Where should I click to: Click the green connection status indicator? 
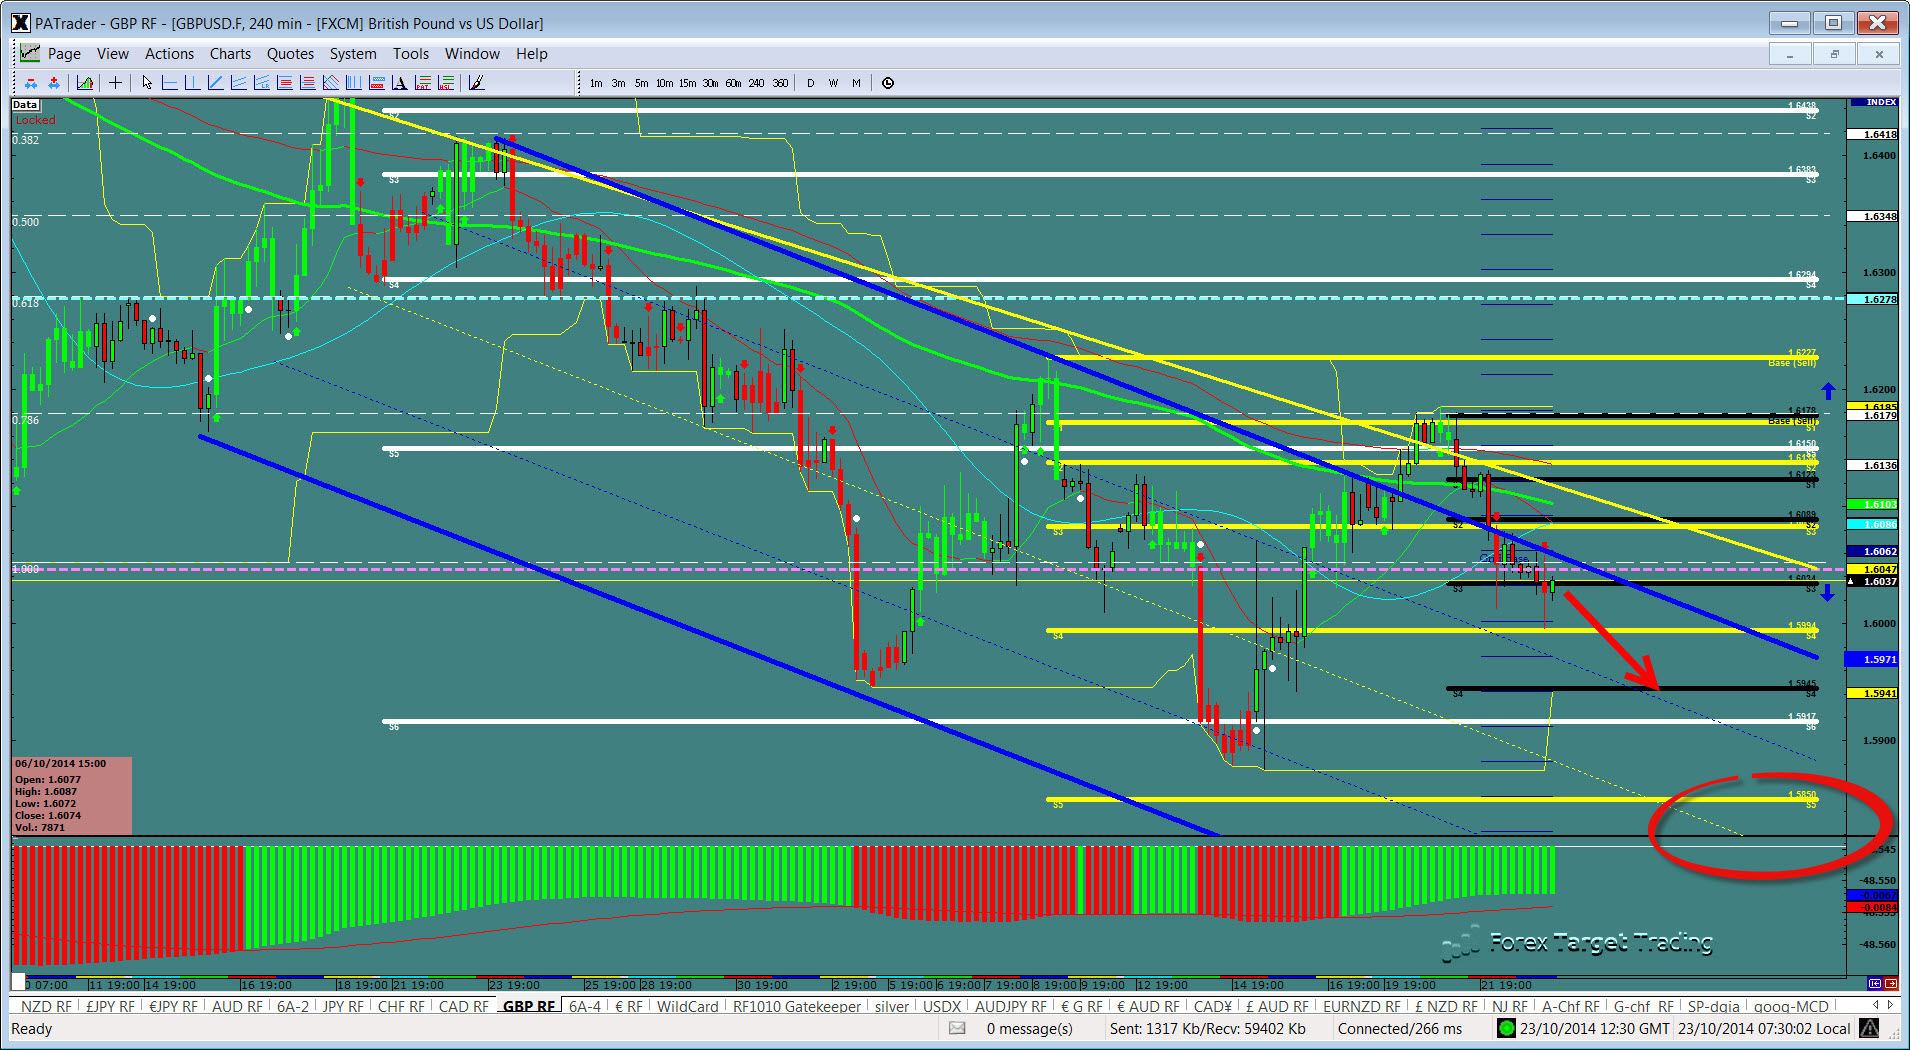[x=1506, y=1028]
